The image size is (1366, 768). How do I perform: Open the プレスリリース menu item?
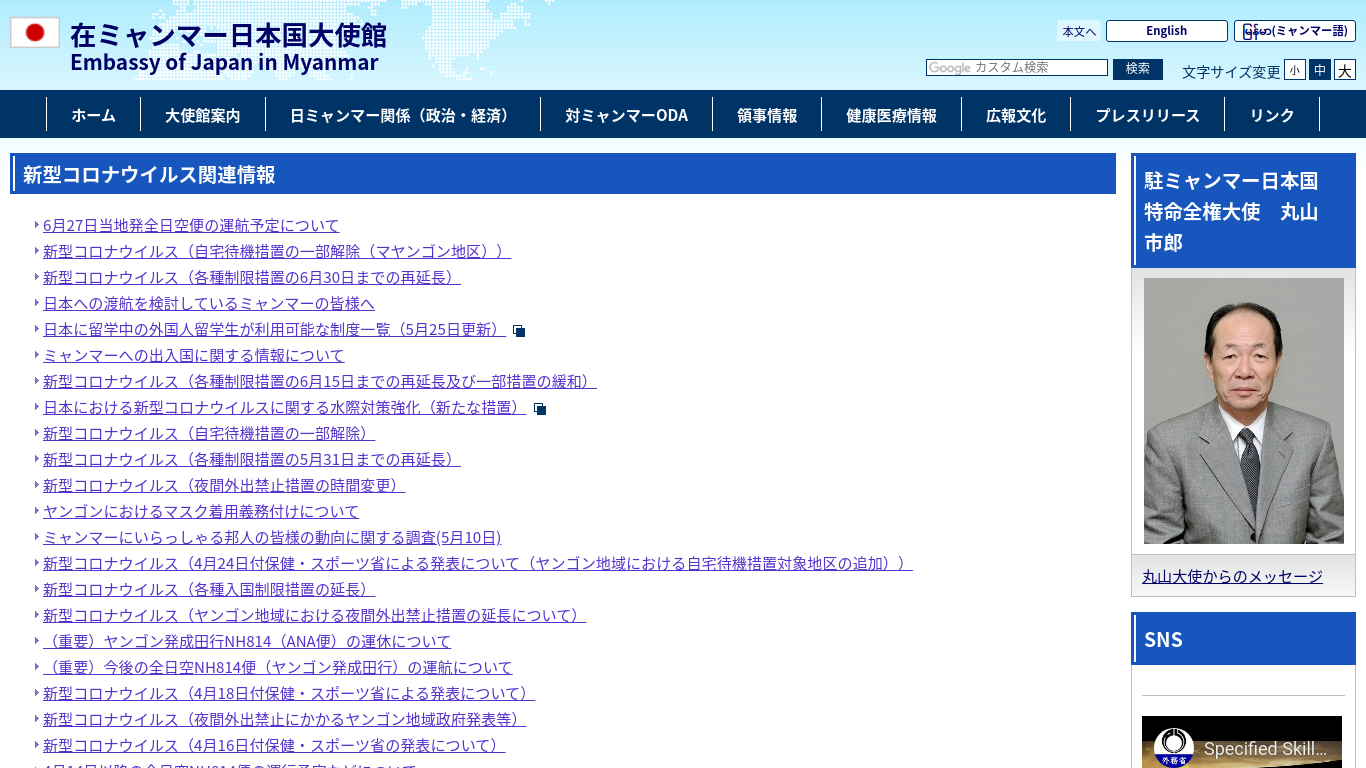click(x=1147, y=115)
